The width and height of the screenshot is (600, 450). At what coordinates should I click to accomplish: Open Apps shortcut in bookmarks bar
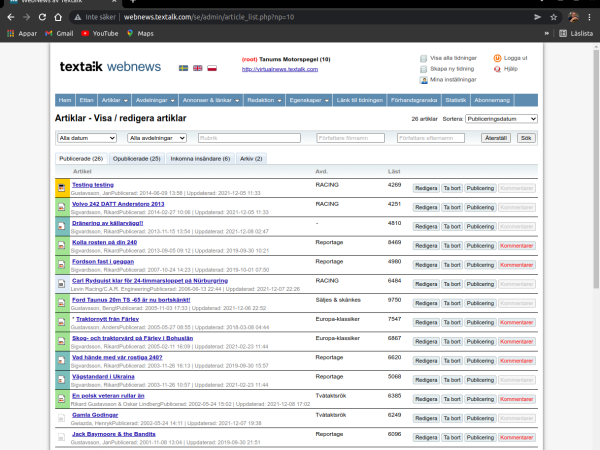coord(22,33)
